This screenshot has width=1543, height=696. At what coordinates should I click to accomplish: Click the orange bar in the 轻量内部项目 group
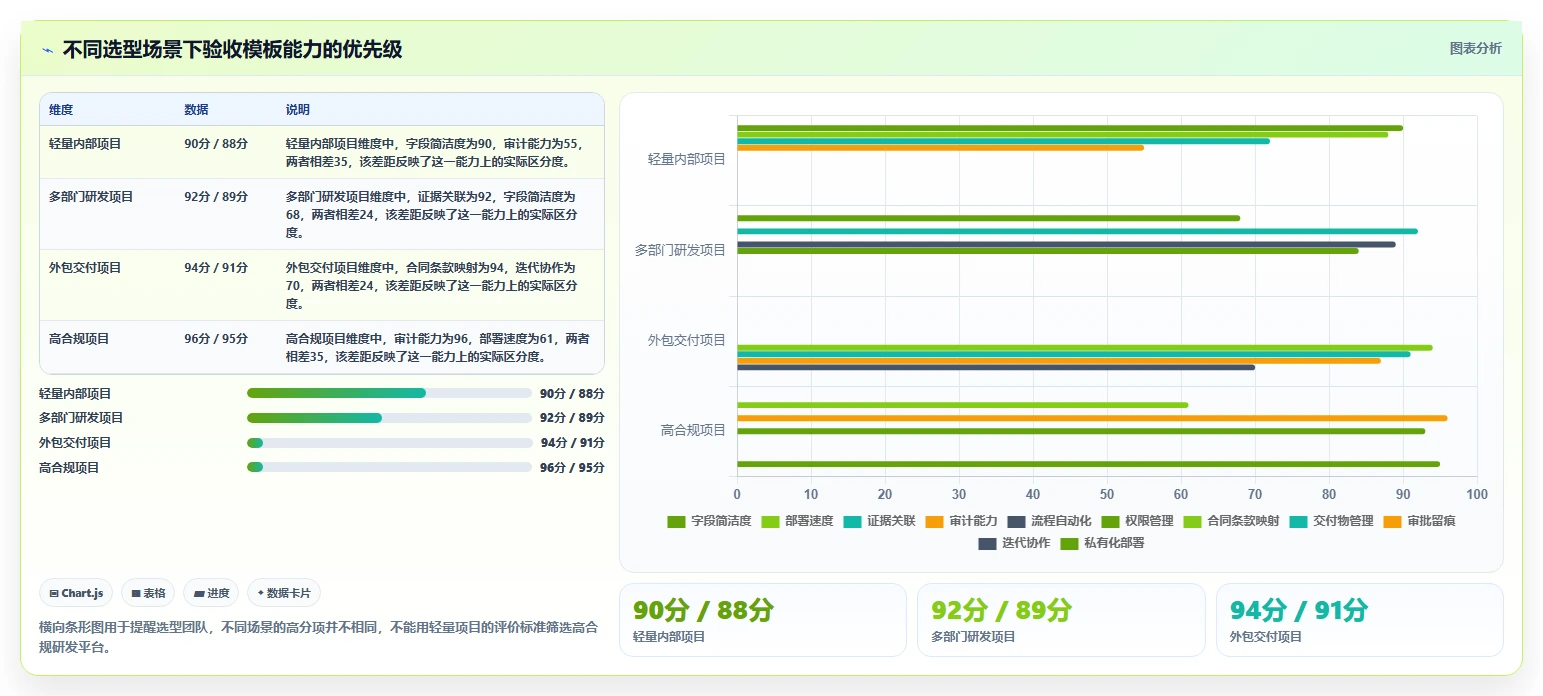(x=940, y=148)
